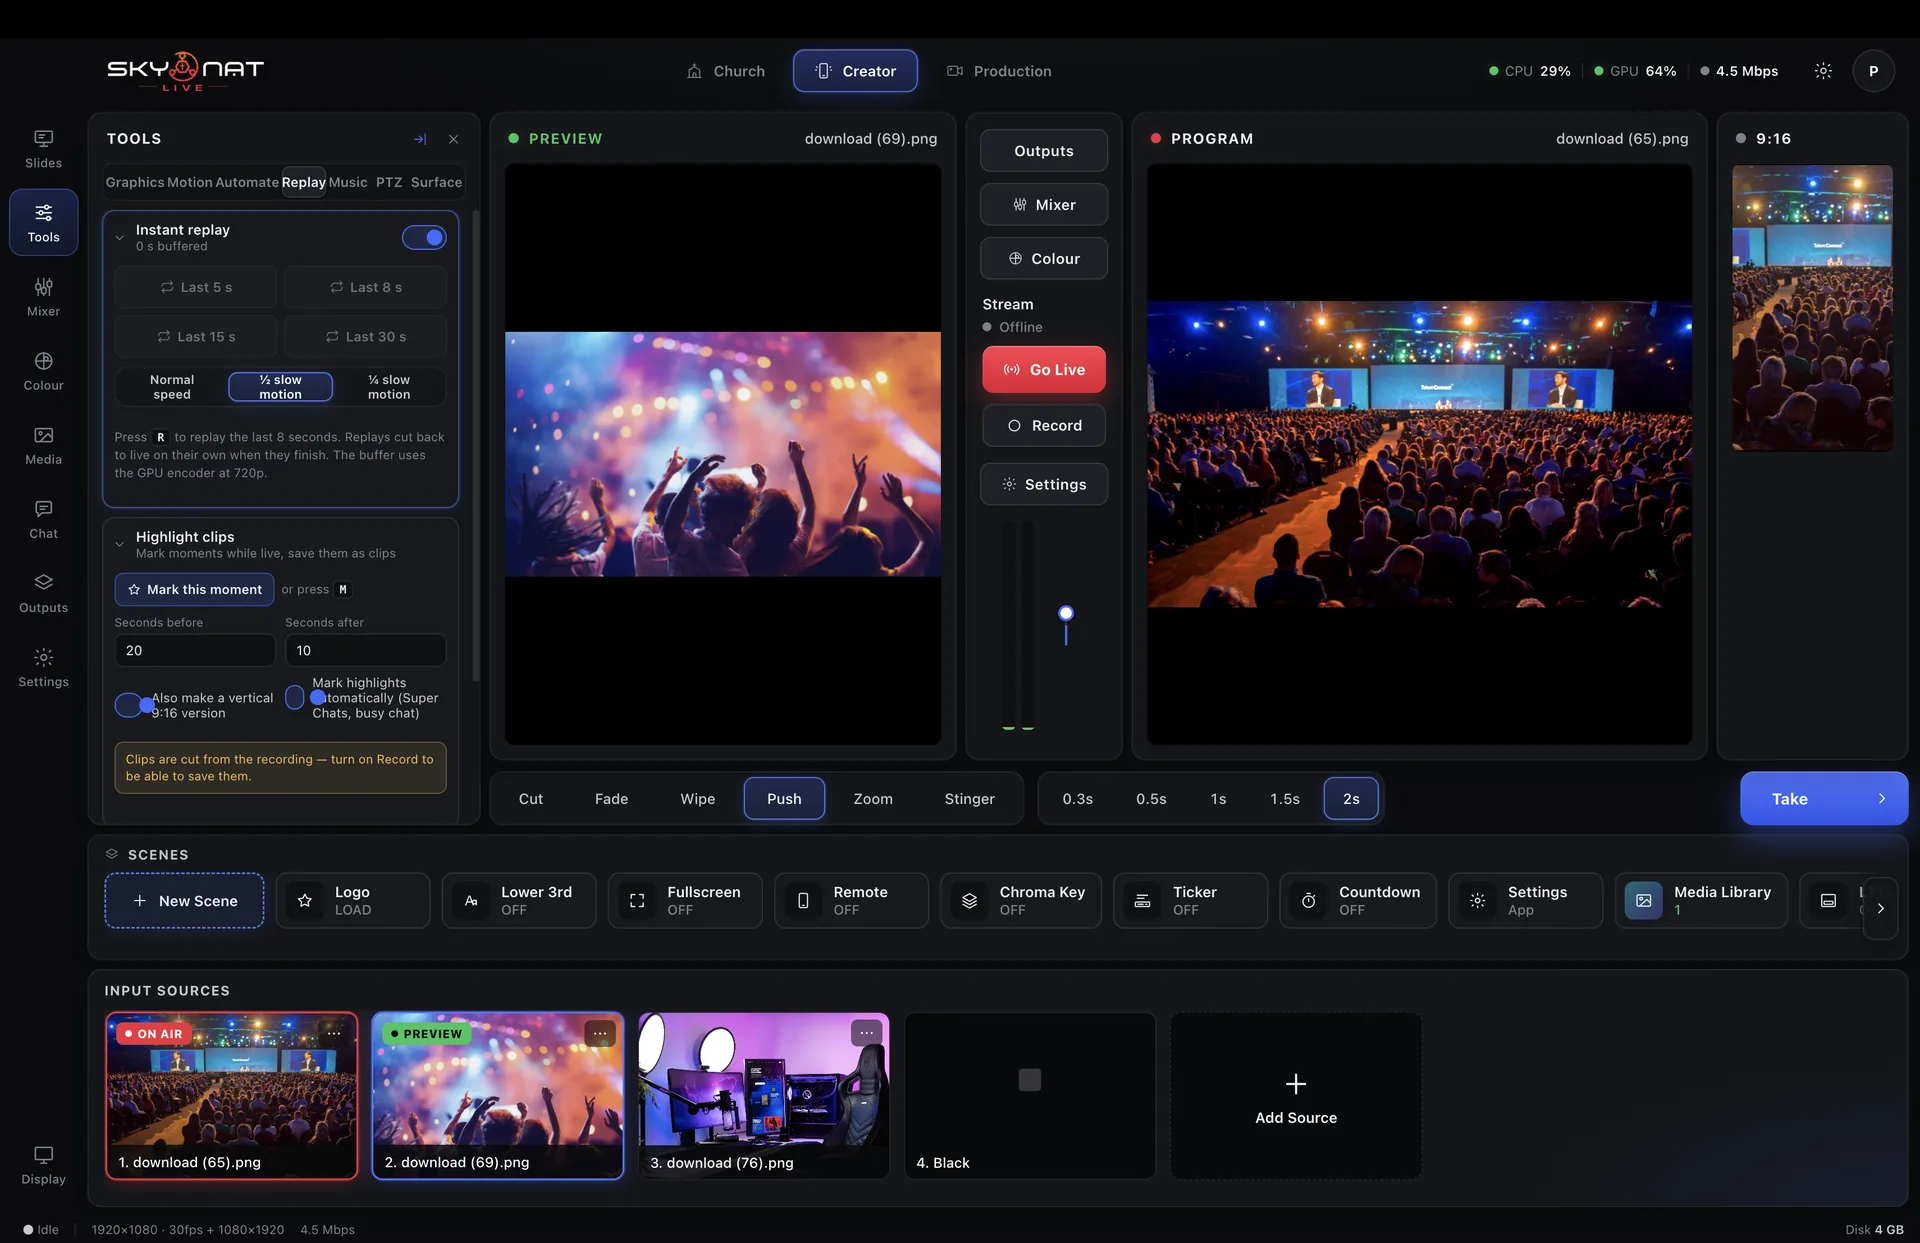Open the Slides sidebar icon
The image size is (1920, 1243).
tap(43, 149)
